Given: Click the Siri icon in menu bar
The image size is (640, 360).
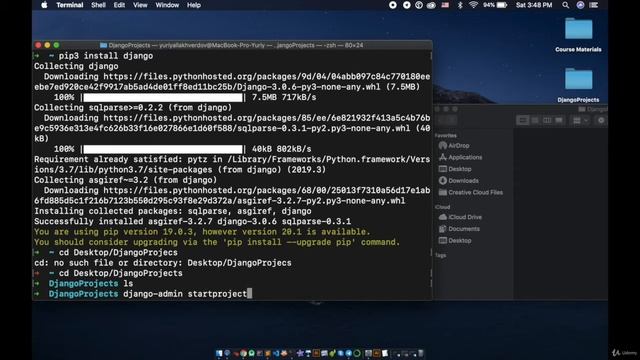Looking at the screenshot, I should coord(580,5).
